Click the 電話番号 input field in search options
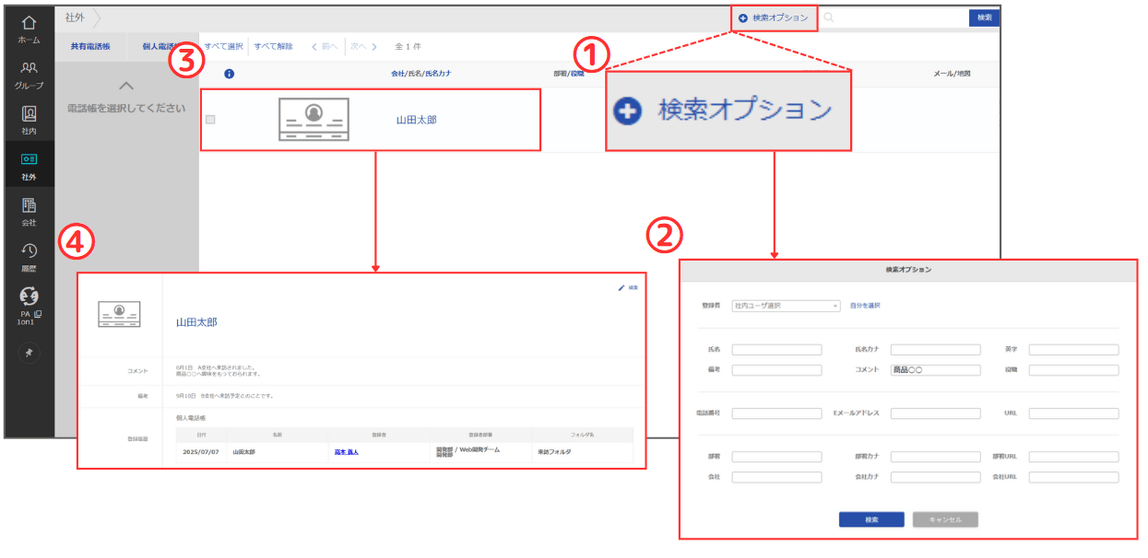 (x=777, y=414)
